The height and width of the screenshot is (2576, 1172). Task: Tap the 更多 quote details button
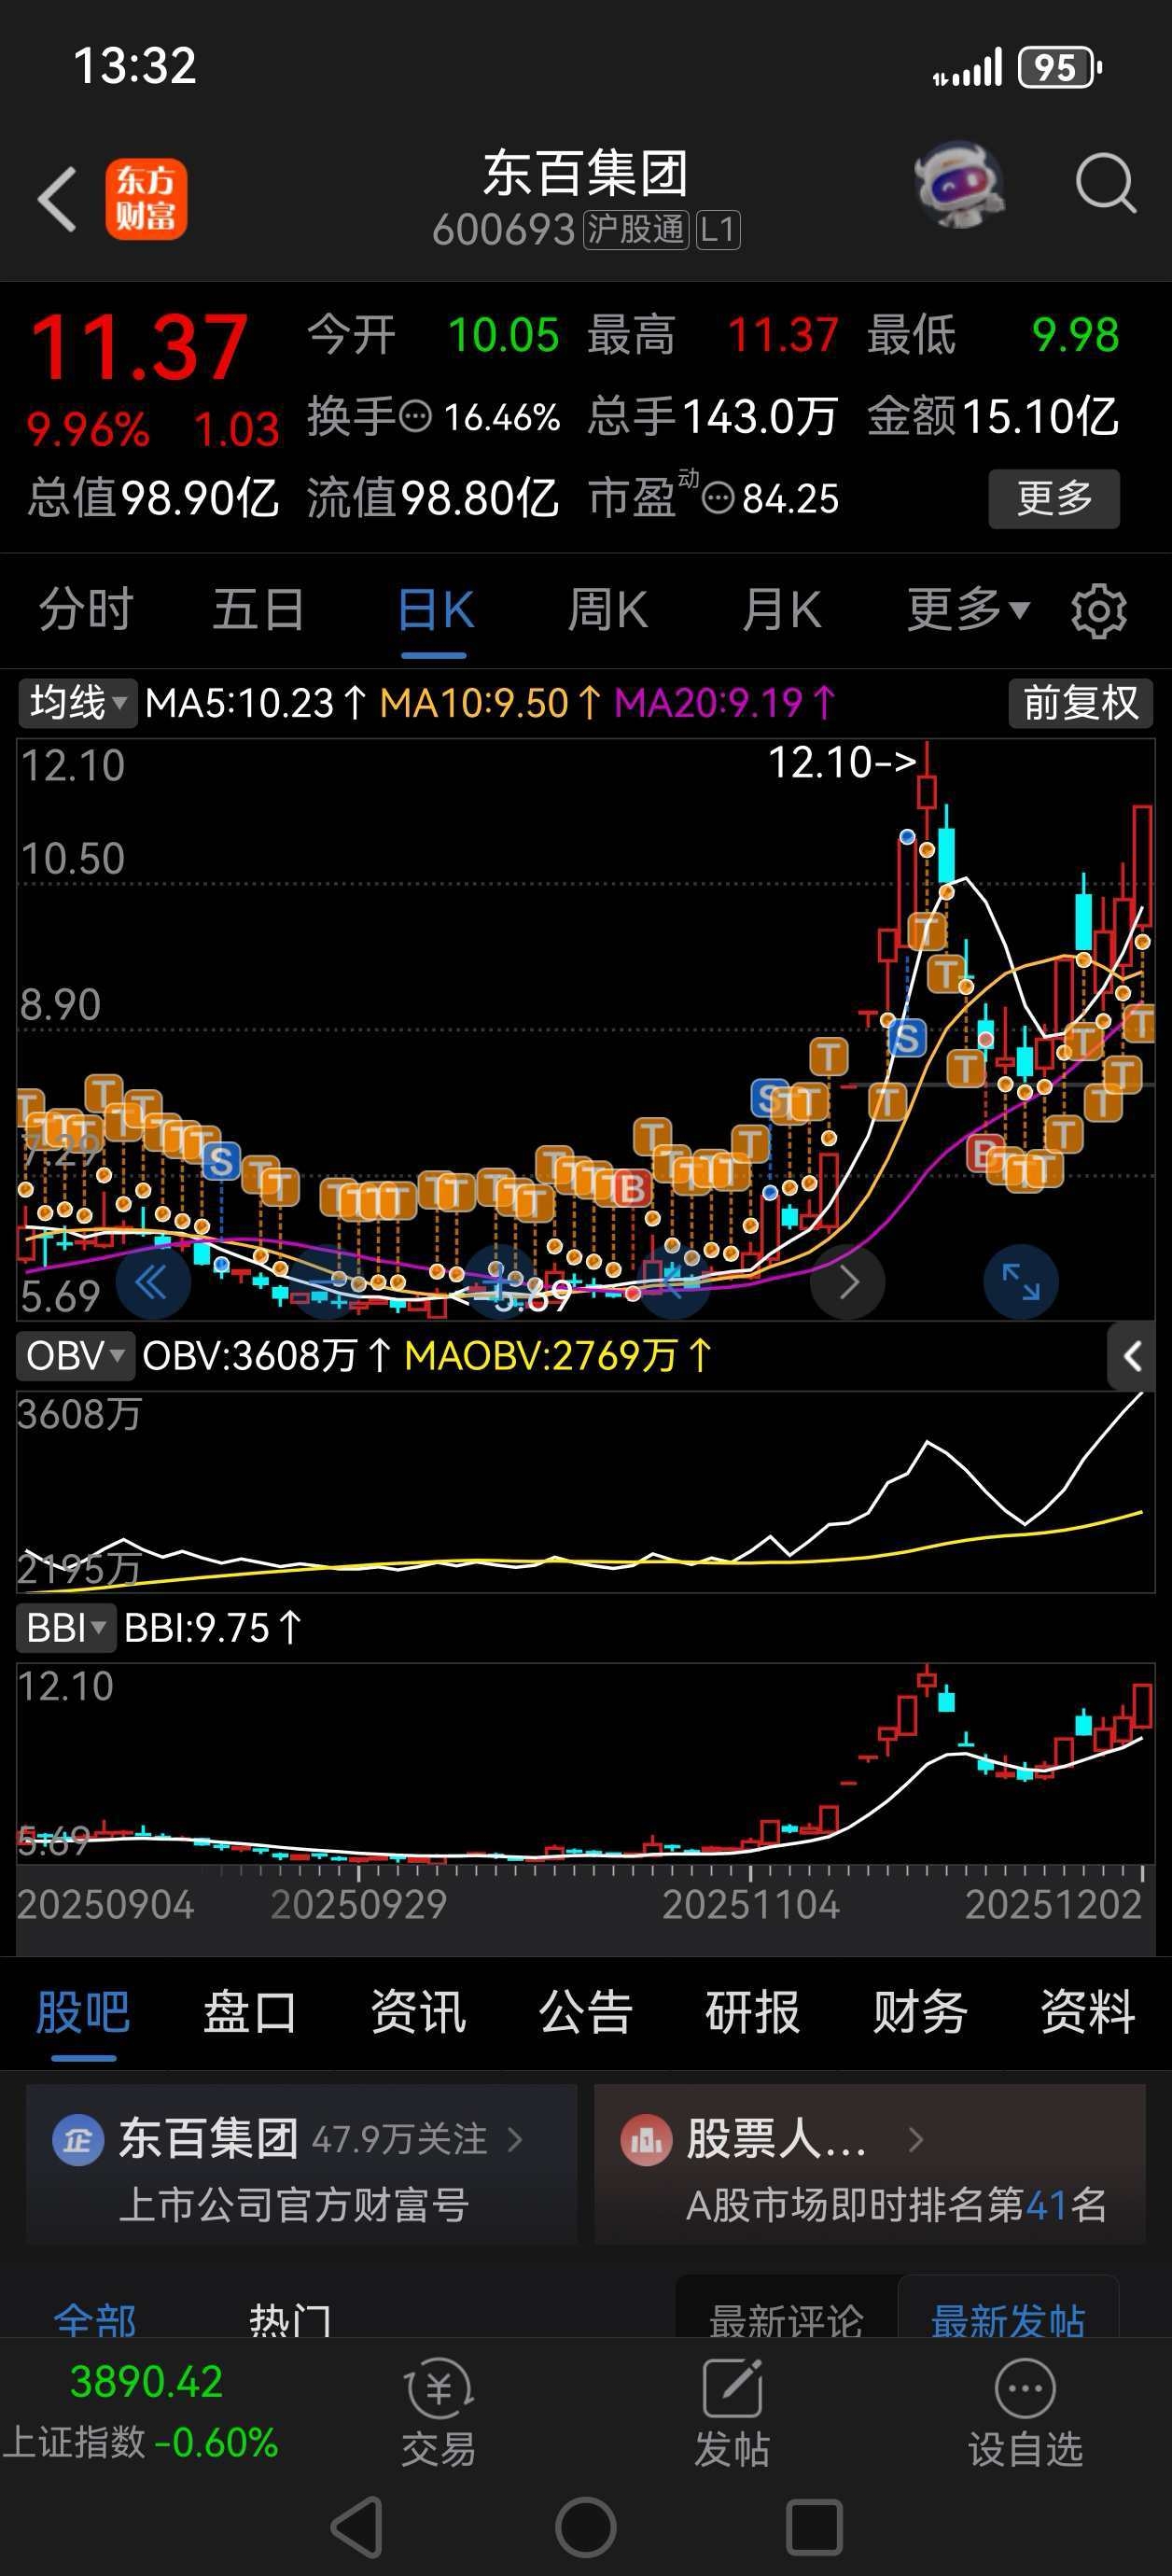point(1054,498)
